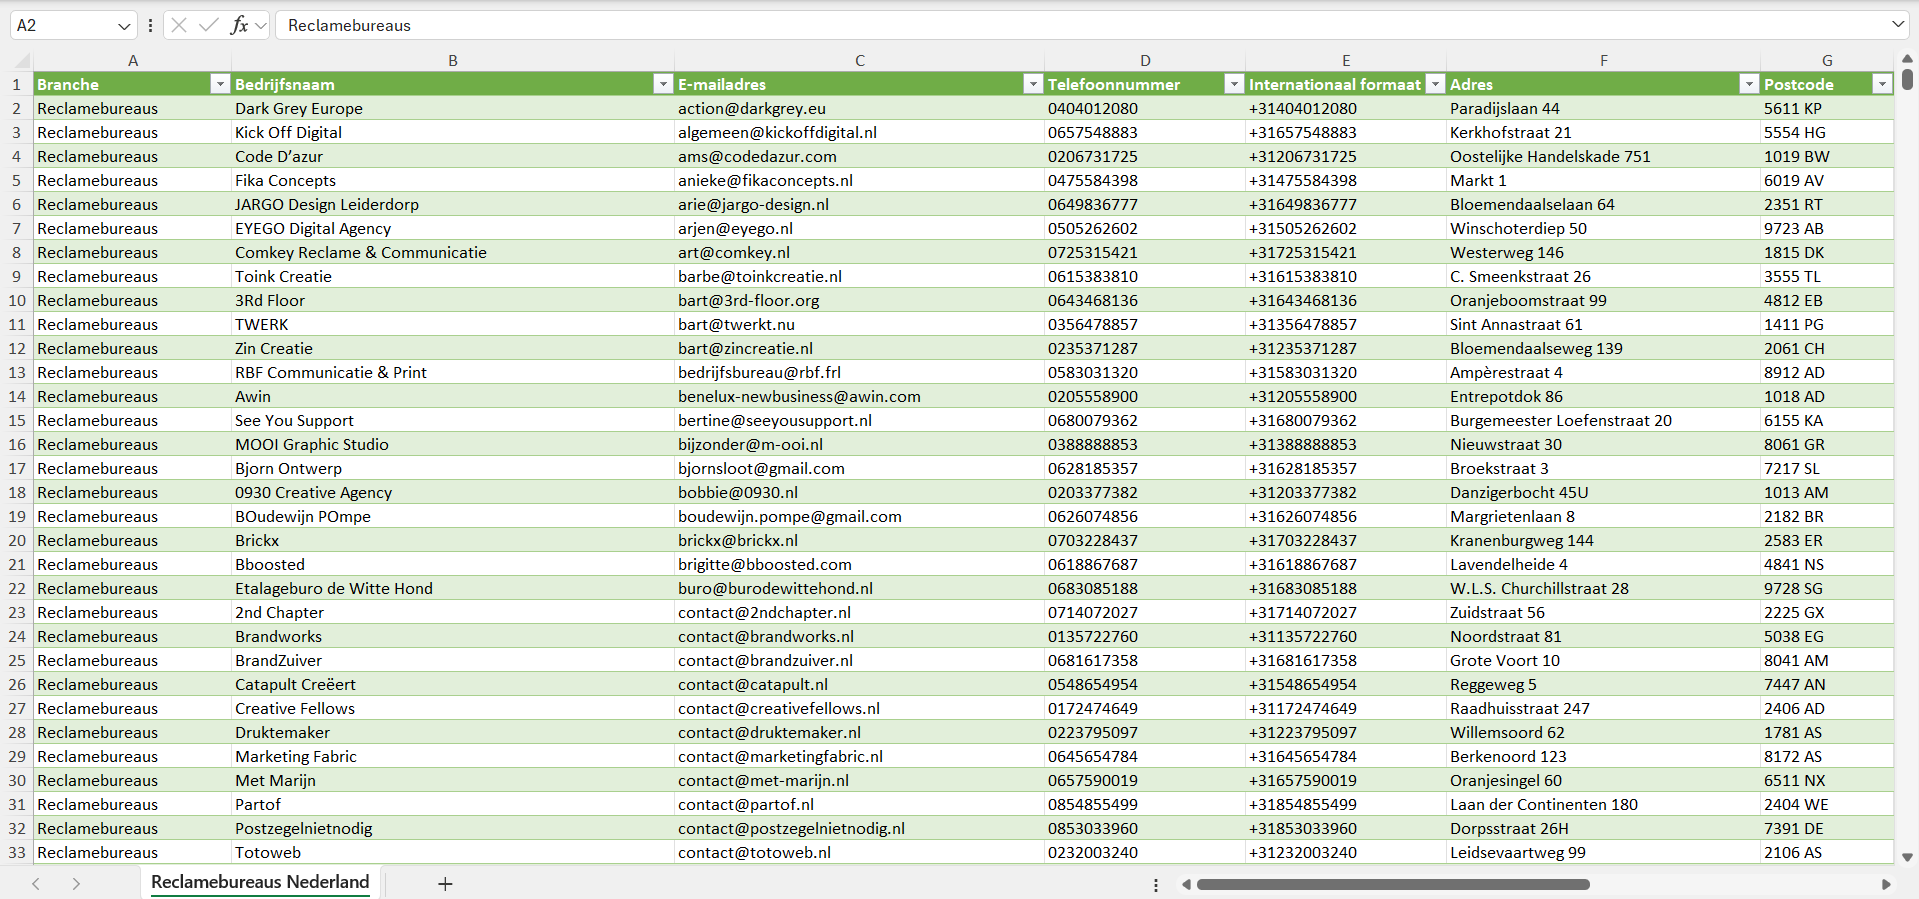
Task: Open the E-mailadres filter dropdown
Action: 1033,84
